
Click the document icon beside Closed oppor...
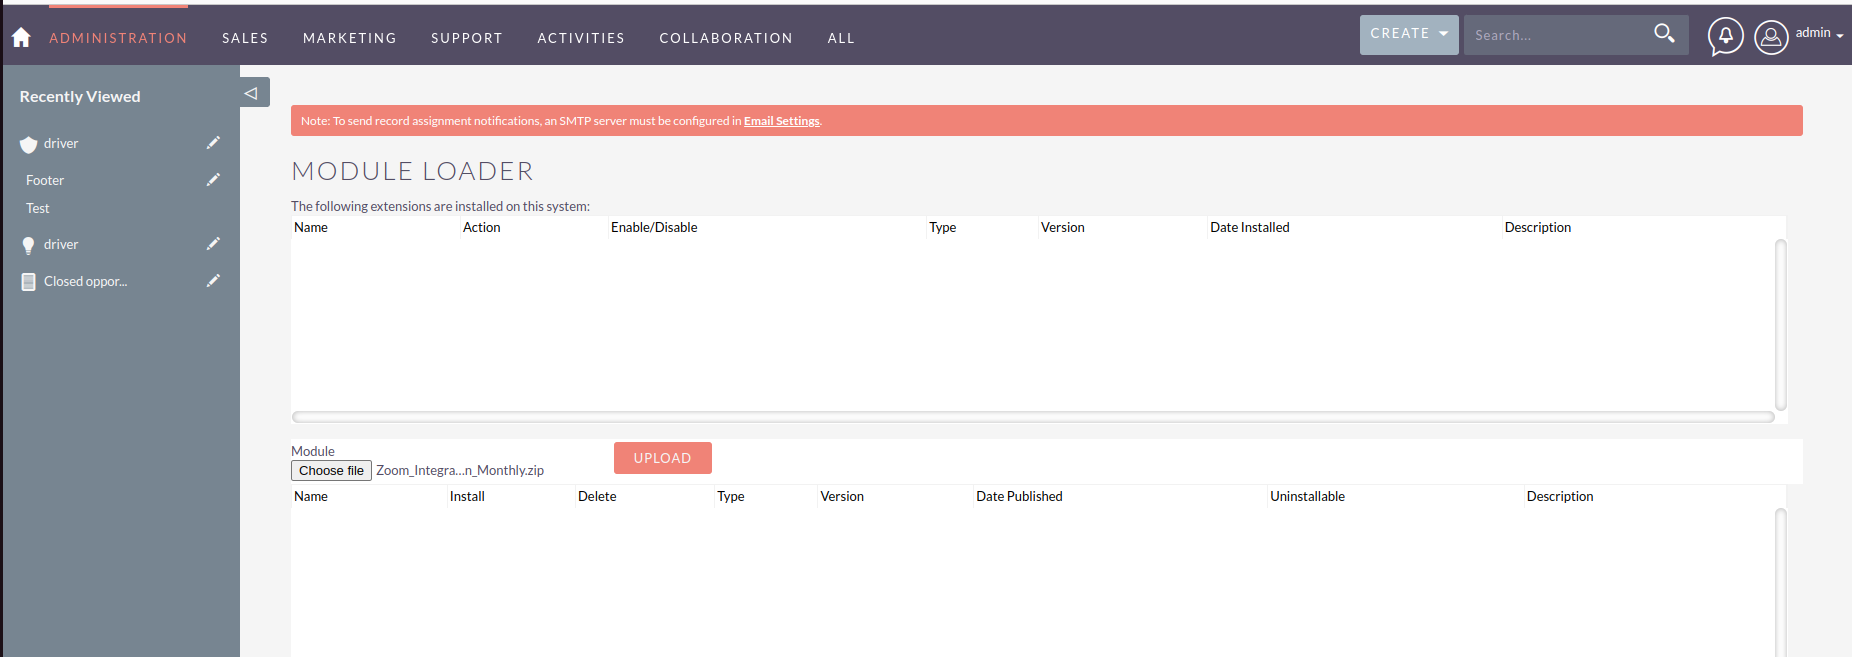[28, 282]
